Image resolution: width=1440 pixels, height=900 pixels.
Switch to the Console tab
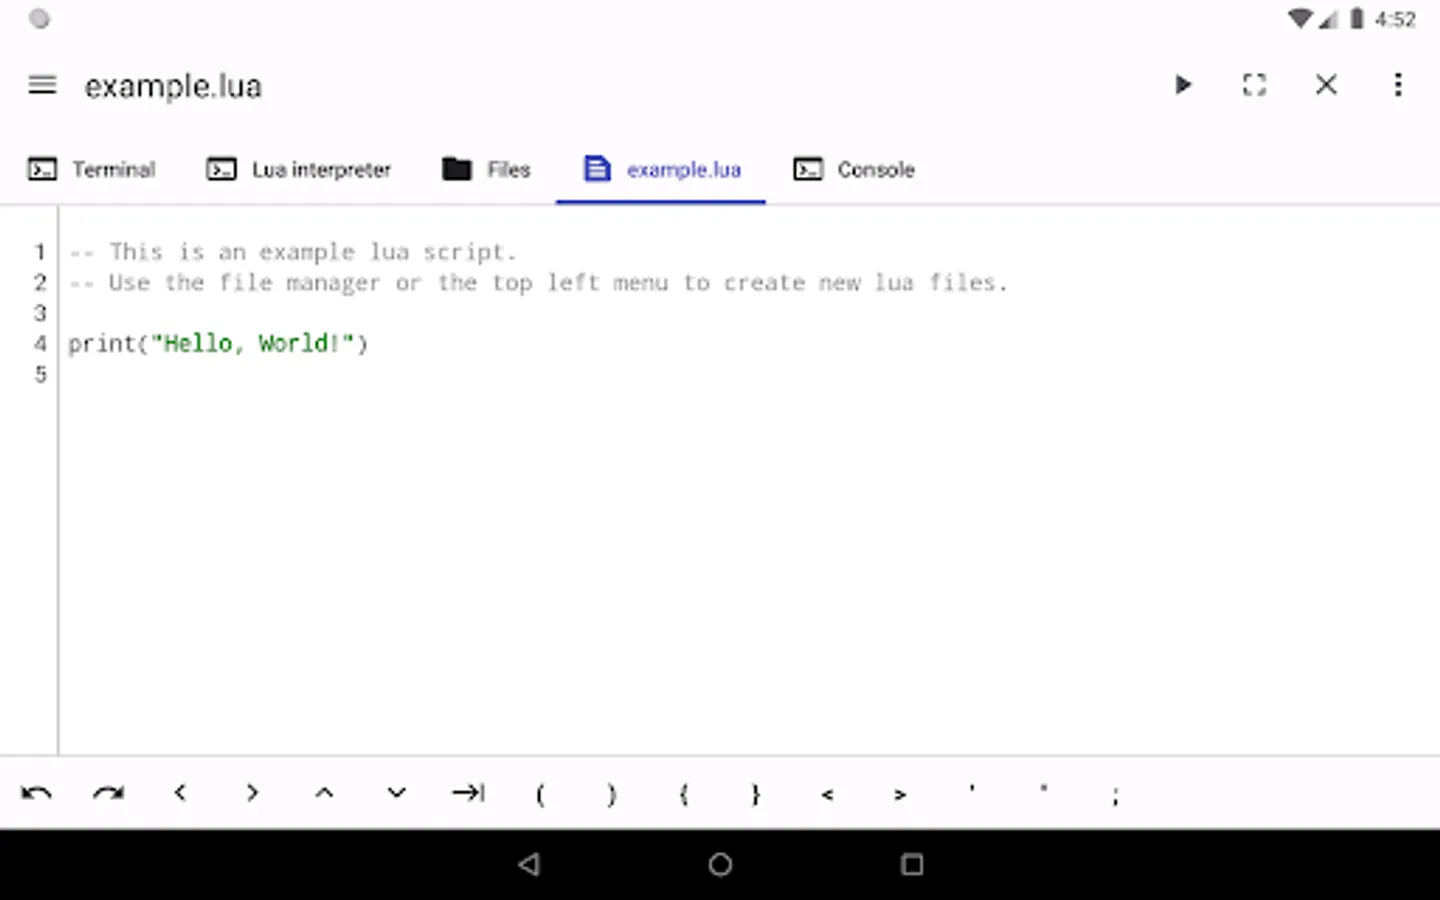854,169
